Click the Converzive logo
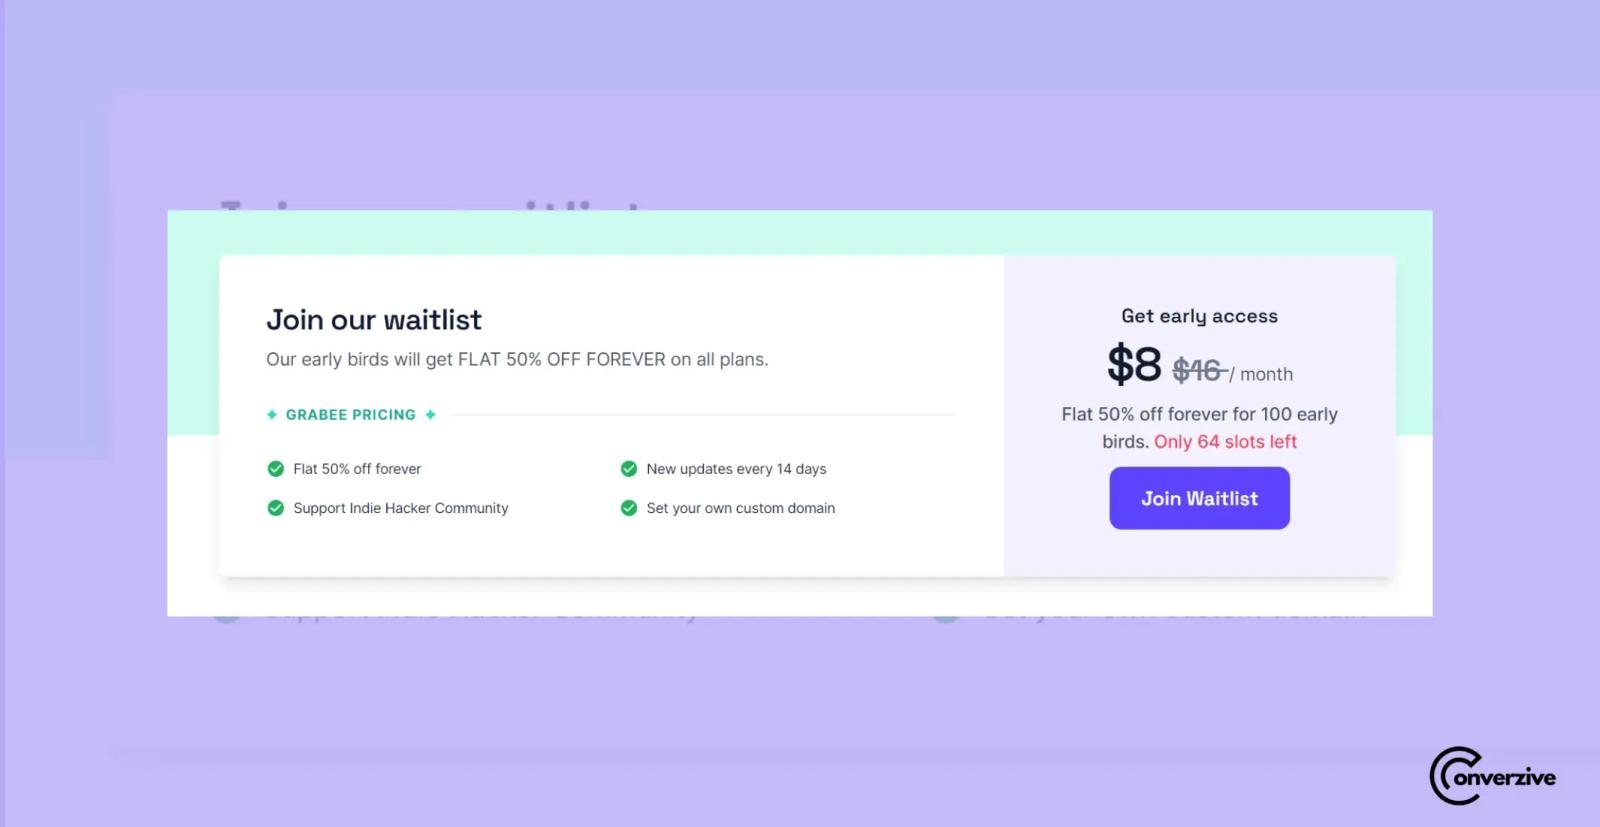1600x827 pixels. pos(1492,776)
